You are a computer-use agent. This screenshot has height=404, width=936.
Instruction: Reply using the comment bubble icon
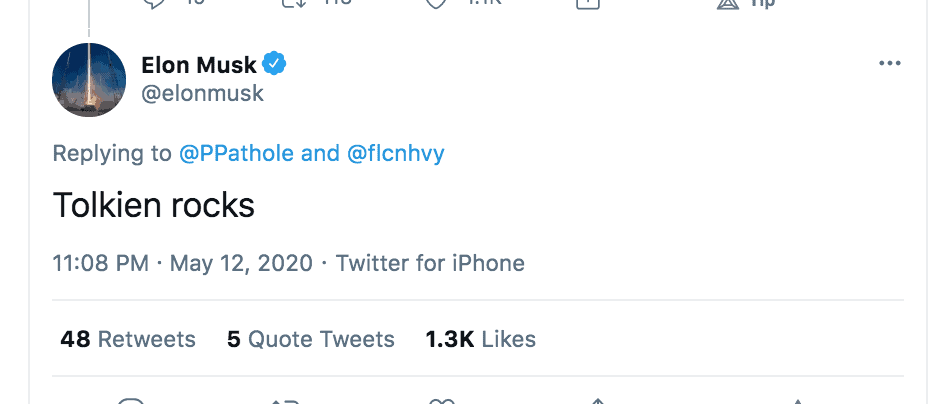(x=132, y=400)
